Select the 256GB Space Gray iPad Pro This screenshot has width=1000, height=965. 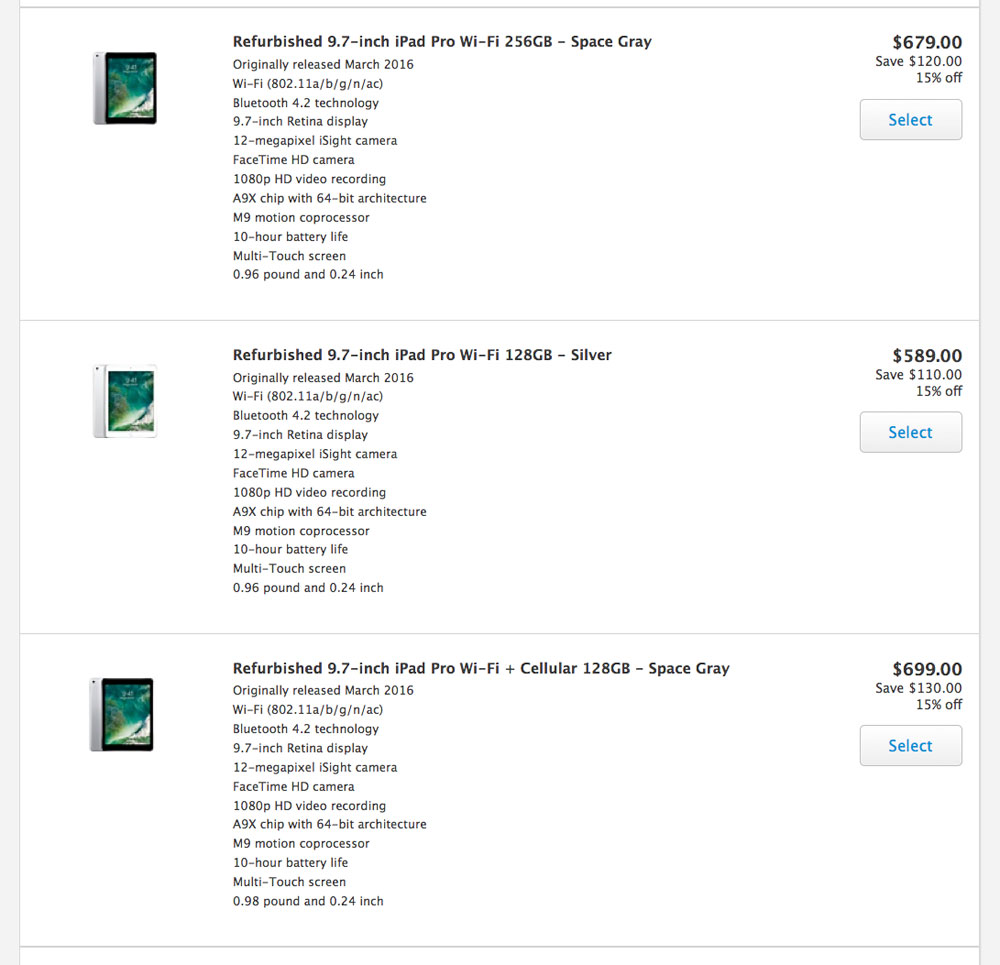[x=910, y=119]
